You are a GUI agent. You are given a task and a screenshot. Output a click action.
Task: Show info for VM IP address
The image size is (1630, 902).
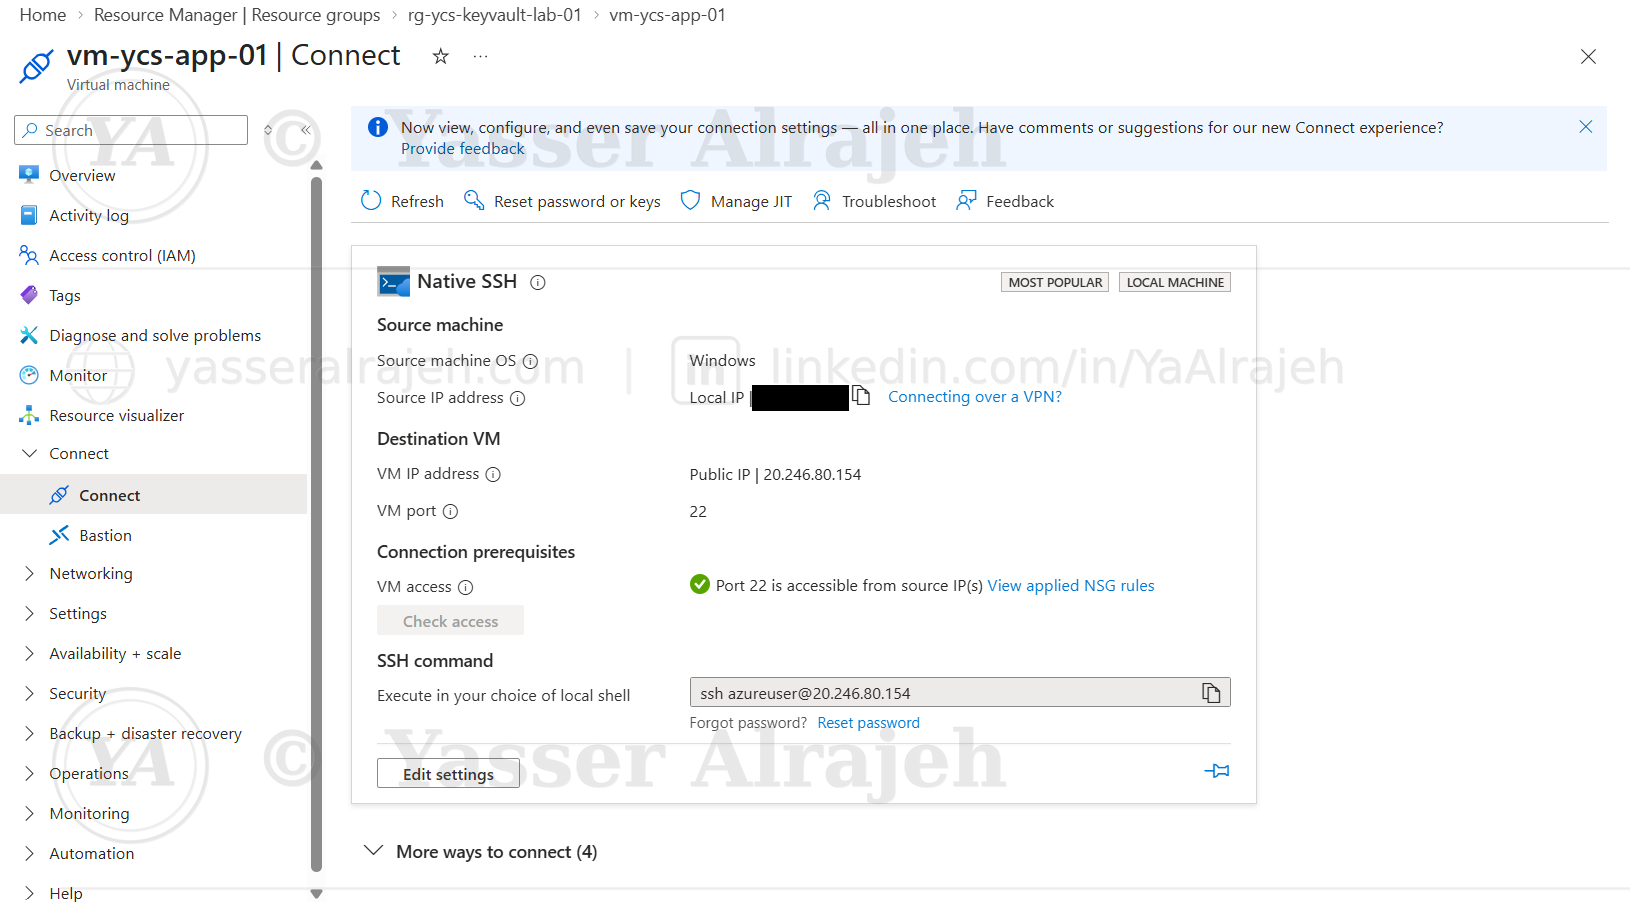point(493,475)
